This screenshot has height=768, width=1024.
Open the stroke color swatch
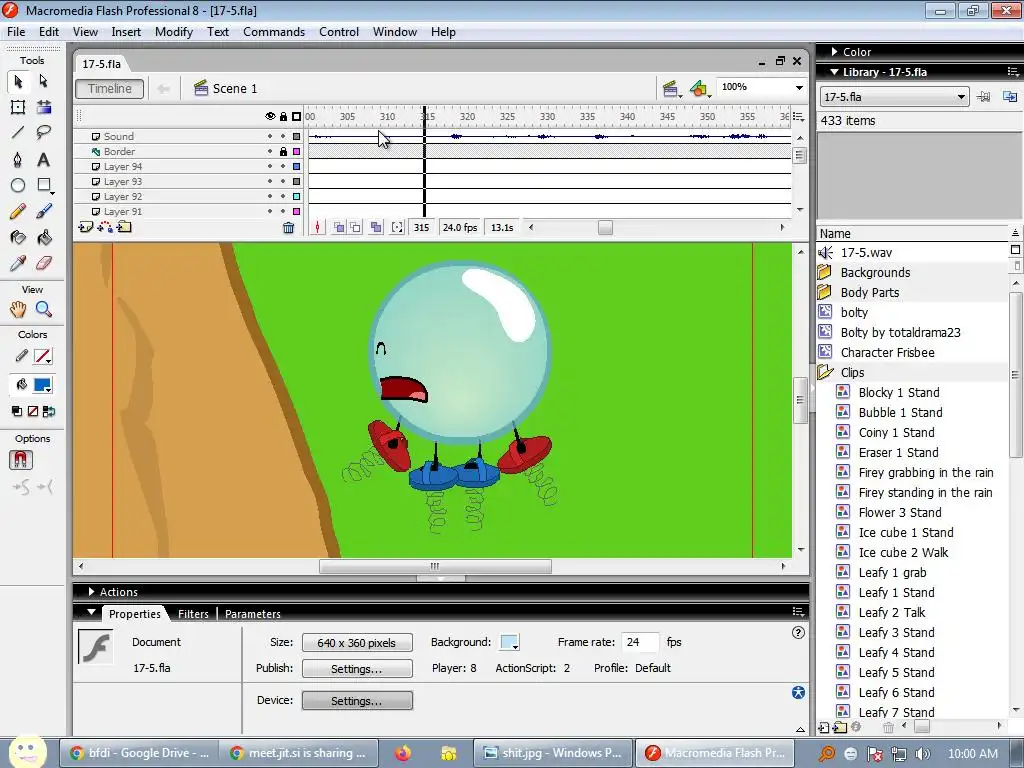coord(42,357)
